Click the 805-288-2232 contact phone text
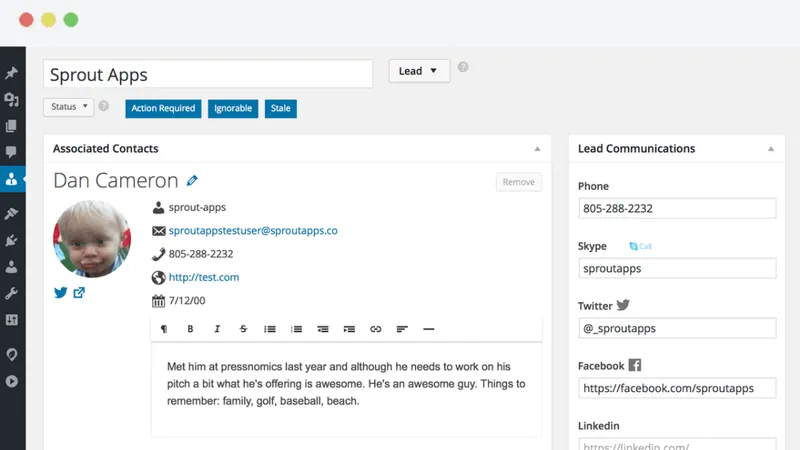The image size is (800, 450). pos(201,254)
